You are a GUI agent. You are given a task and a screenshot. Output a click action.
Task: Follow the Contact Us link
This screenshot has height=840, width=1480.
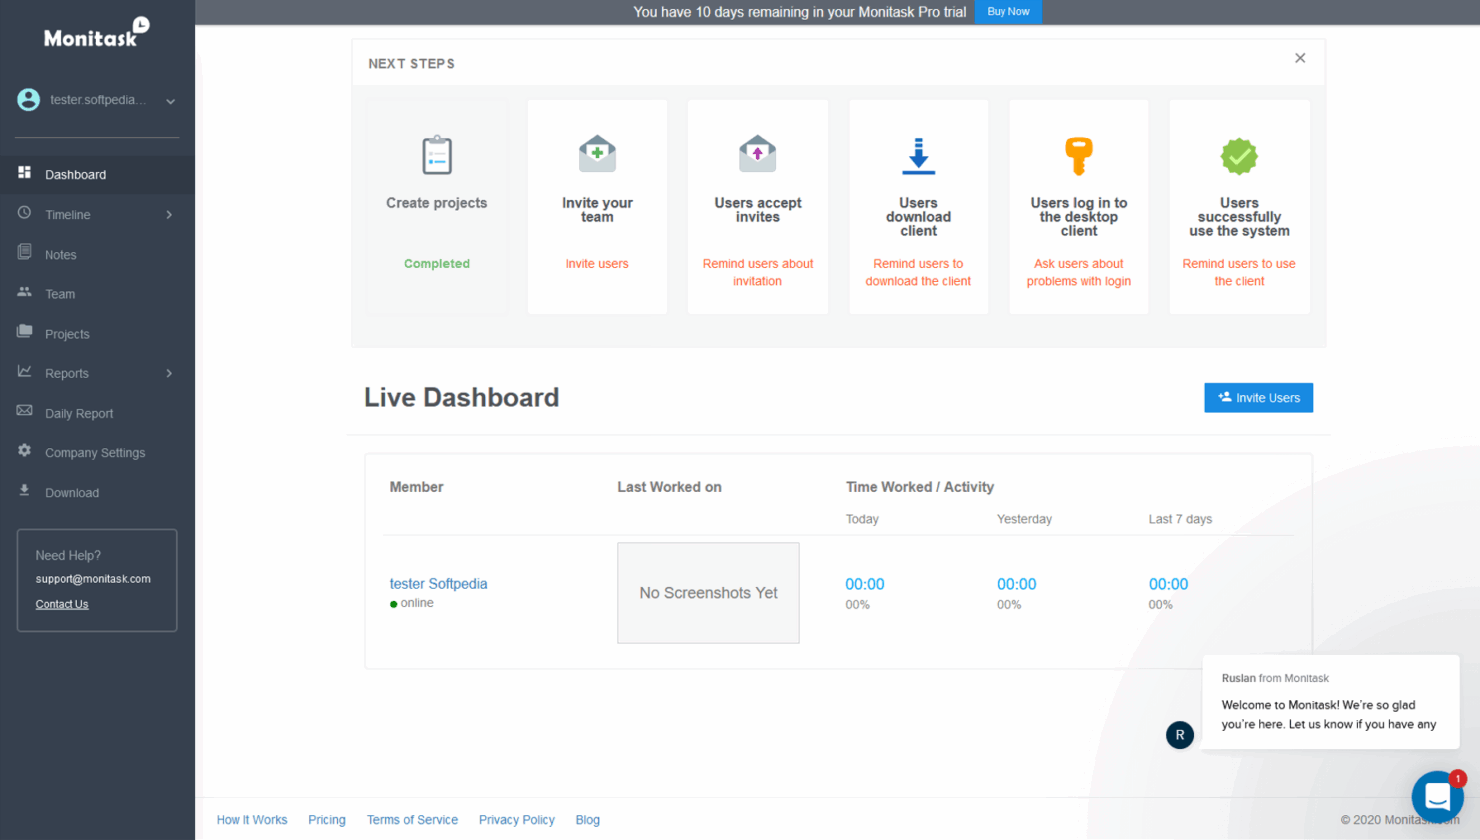pyautogui.click(x=62, y=604)
